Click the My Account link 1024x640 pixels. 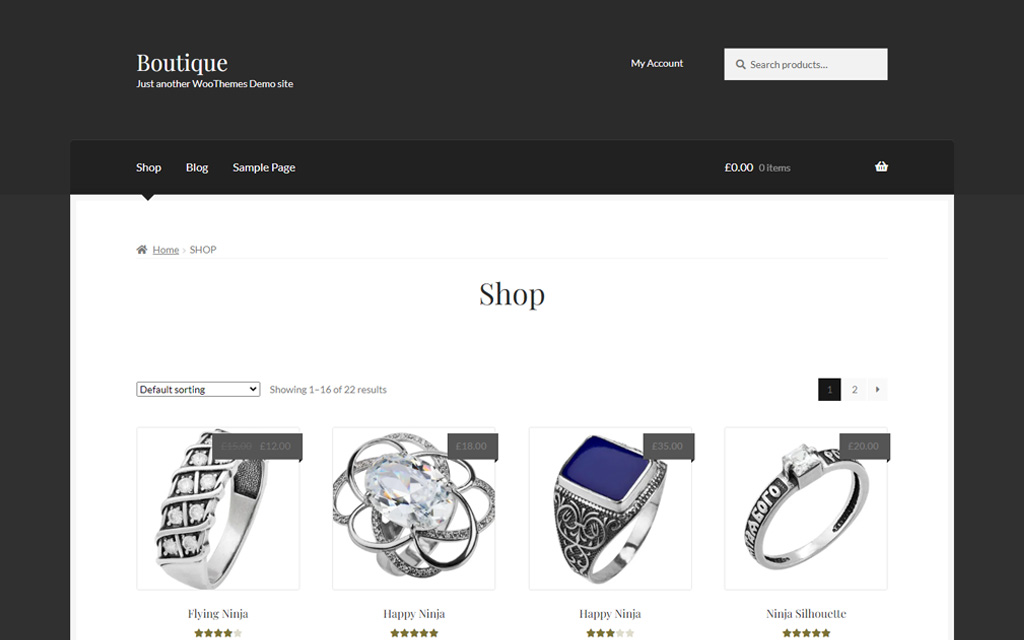pyautogui.click(x=656, y=63)
